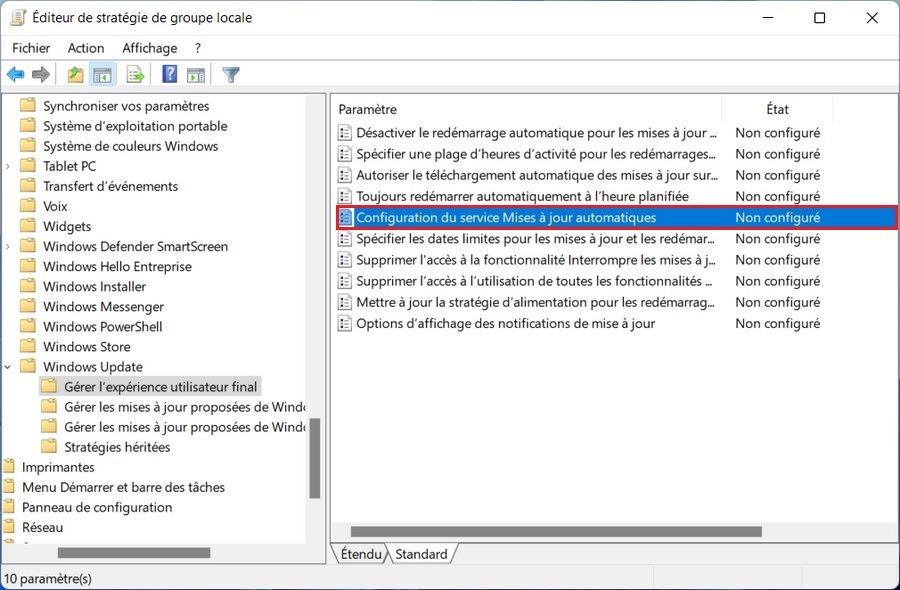
Task: Sort by the État column header
Action: click(x=777, y=109)
